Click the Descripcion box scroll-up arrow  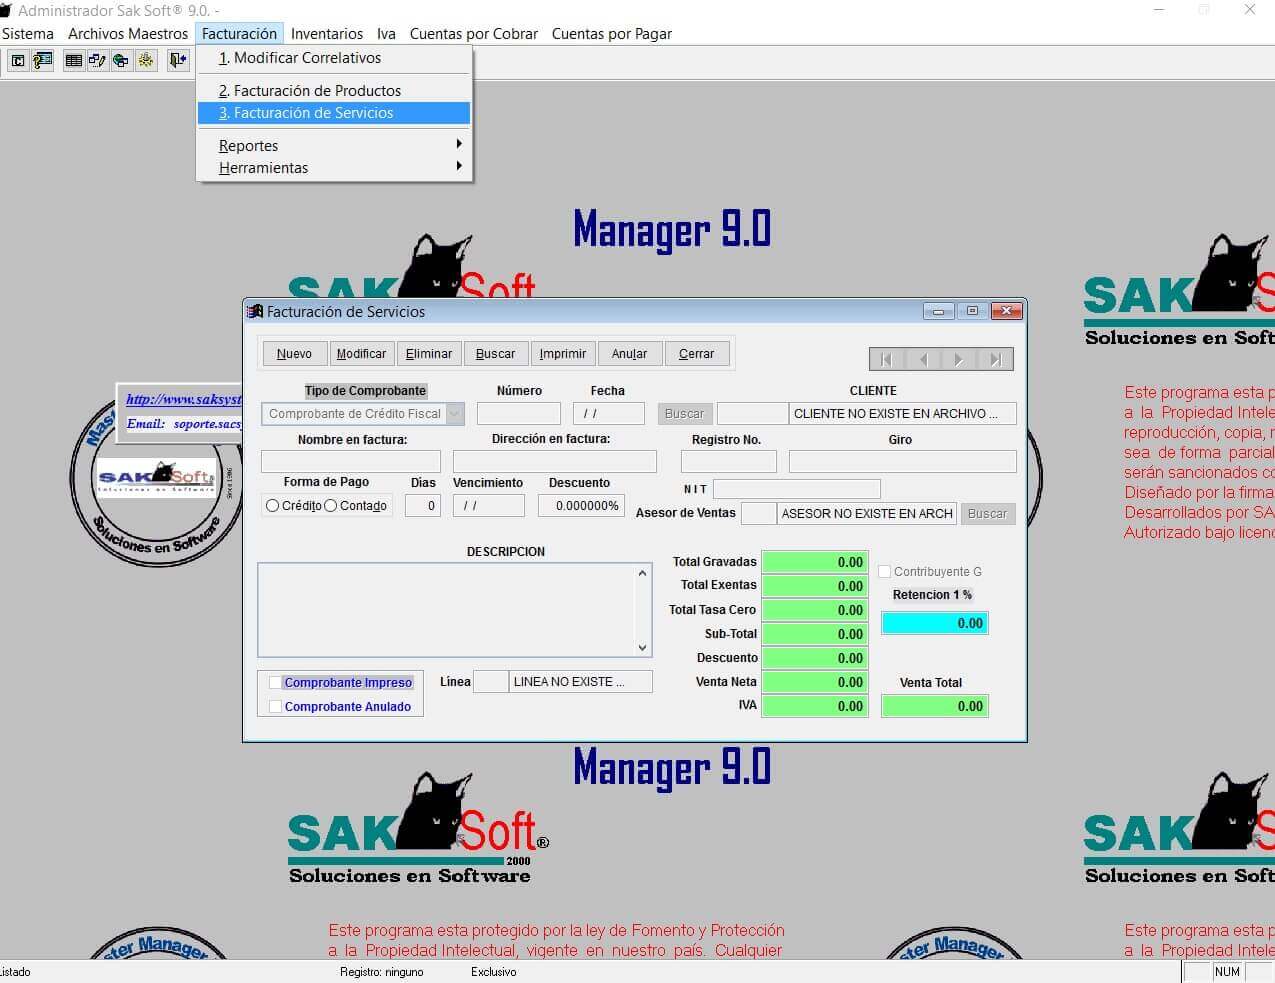(642, 574)
